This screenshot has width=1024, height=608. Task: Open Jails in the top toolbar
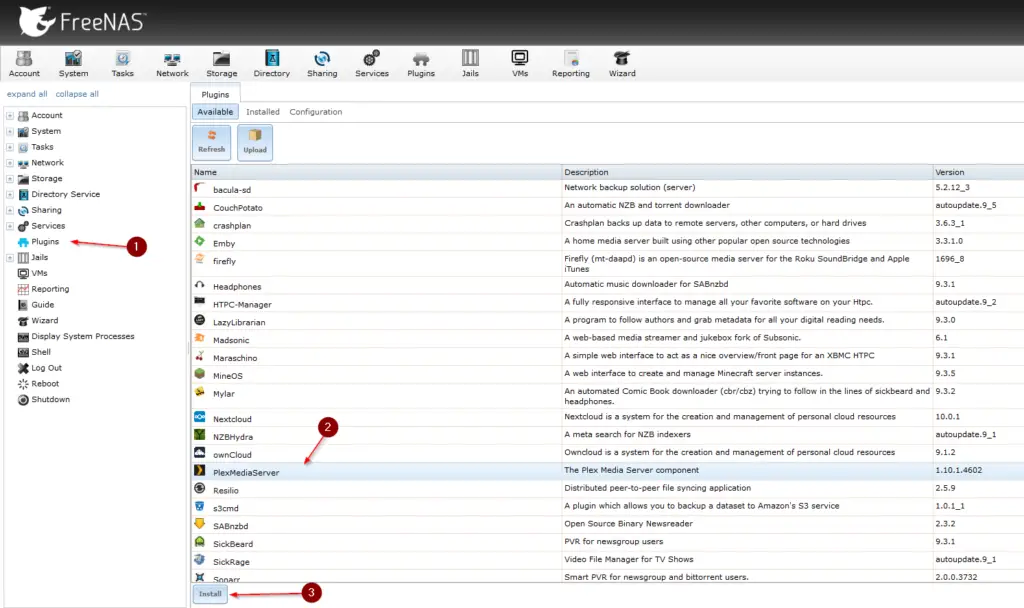(470, 64)
